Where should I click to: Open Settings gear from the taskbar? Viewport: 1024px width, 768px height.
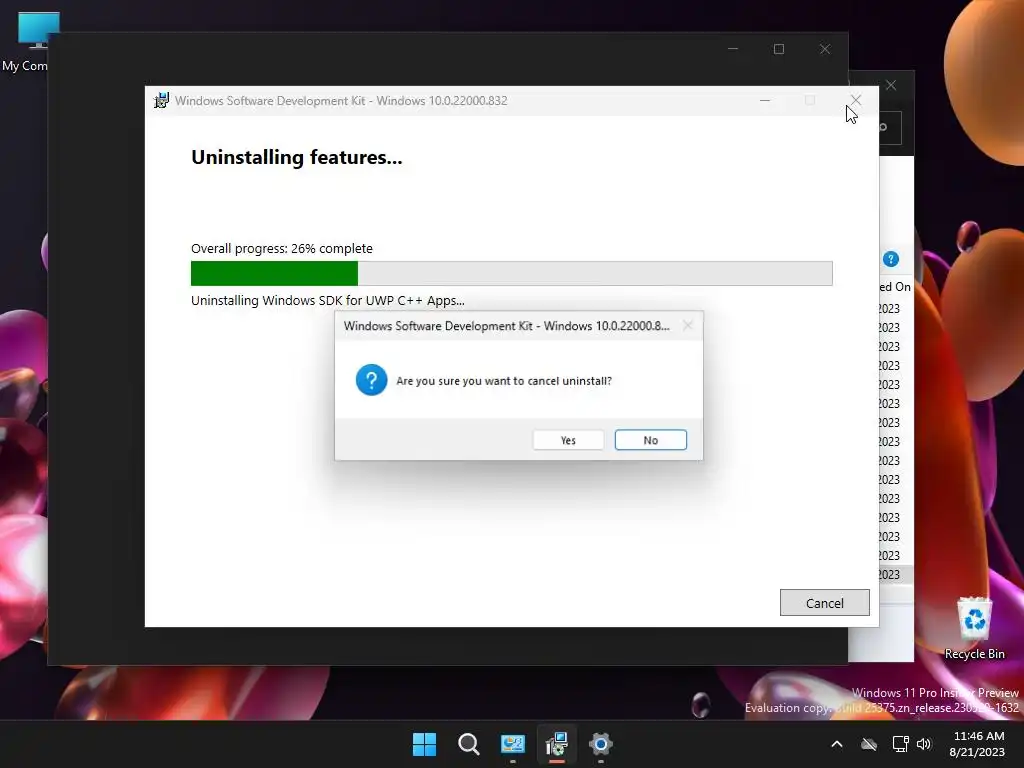601,744
